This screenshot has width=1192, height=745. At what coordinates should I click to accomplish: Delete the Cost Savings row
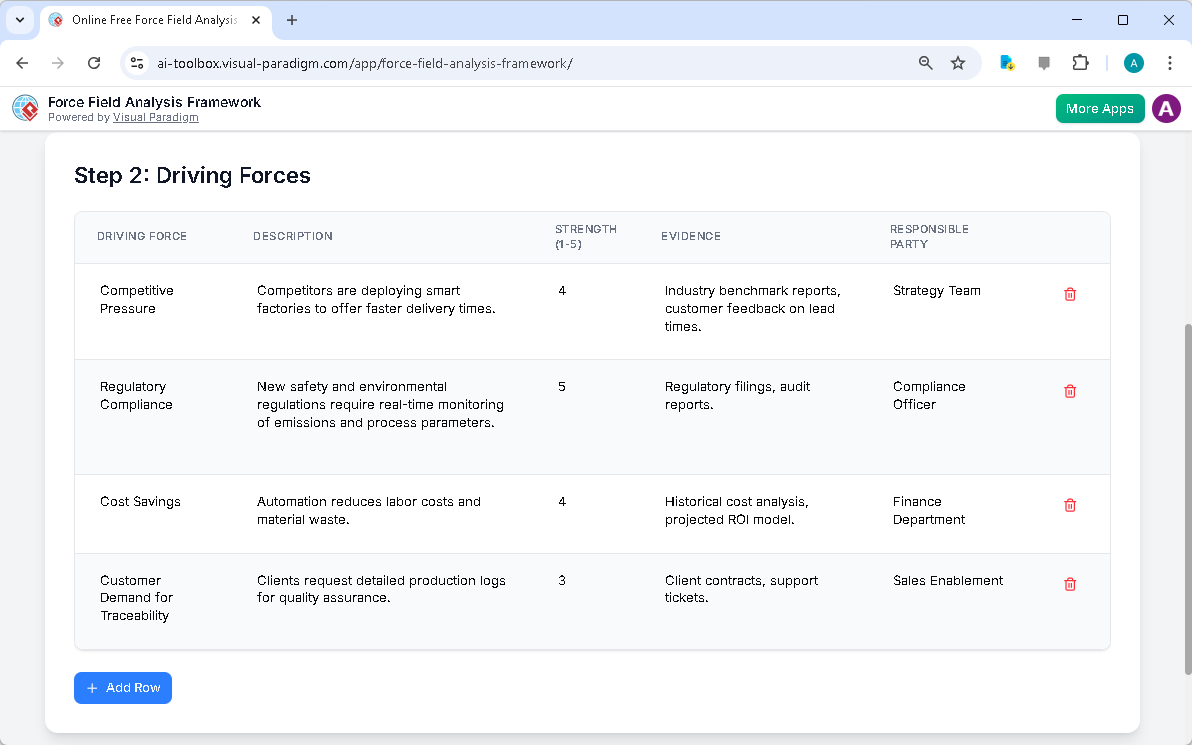click(1069, 505)
